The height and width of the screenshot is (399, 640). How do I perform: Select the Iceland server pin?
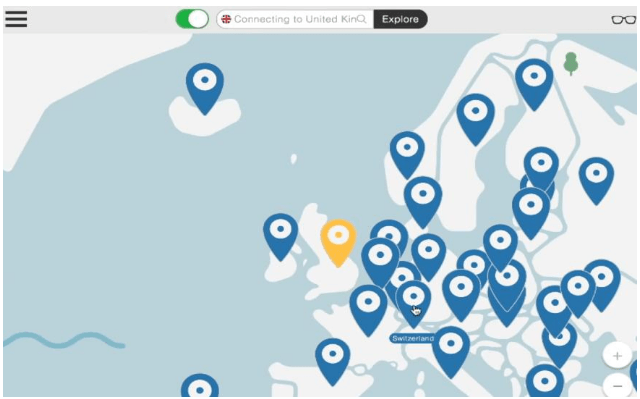pos(204,88)
